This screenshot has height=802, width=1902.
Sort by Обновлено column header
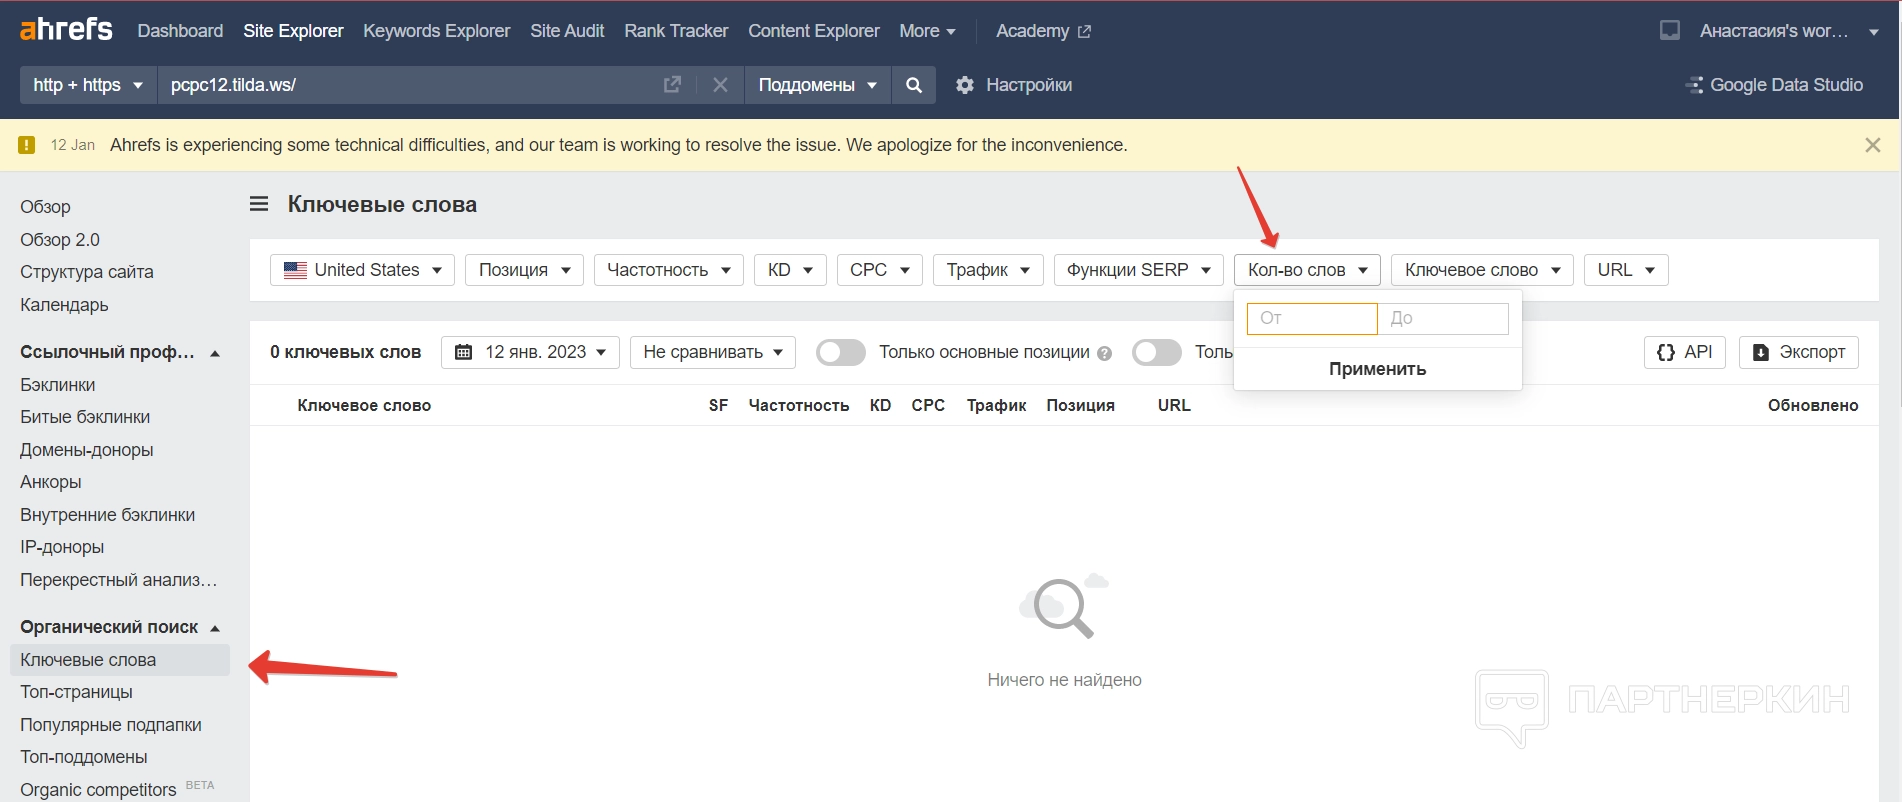click(x=1813, y=405)
